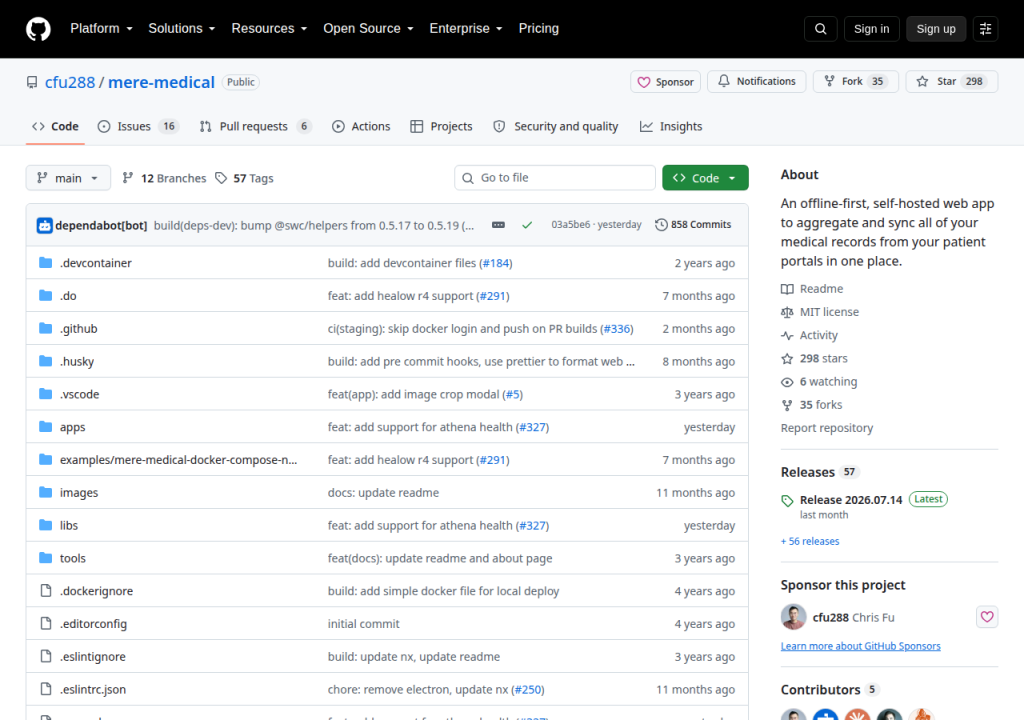Screen dimensions: 1024x720
Task: Open the search magnifier button in header
Action: [x=821, y=29]
